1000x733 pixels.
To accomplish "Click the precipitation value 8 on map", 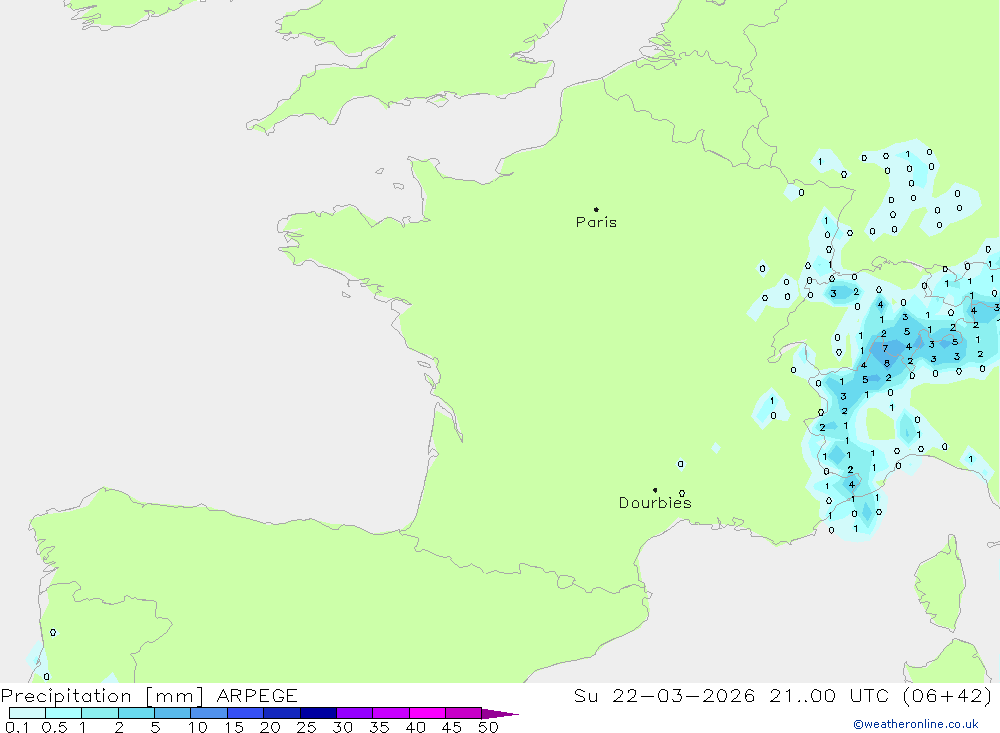I will [x=886, y=363].
